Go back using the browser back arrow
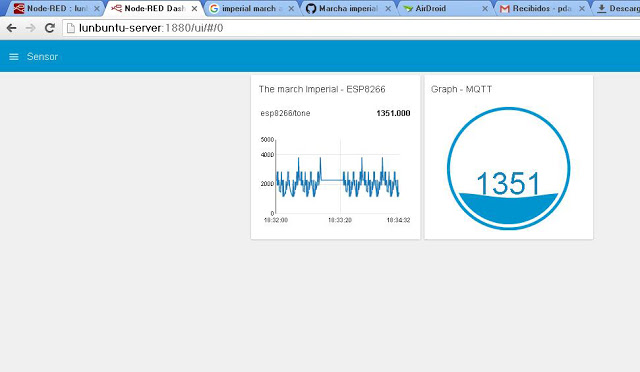This screenshot has width=640, height=372. point(11,28)
